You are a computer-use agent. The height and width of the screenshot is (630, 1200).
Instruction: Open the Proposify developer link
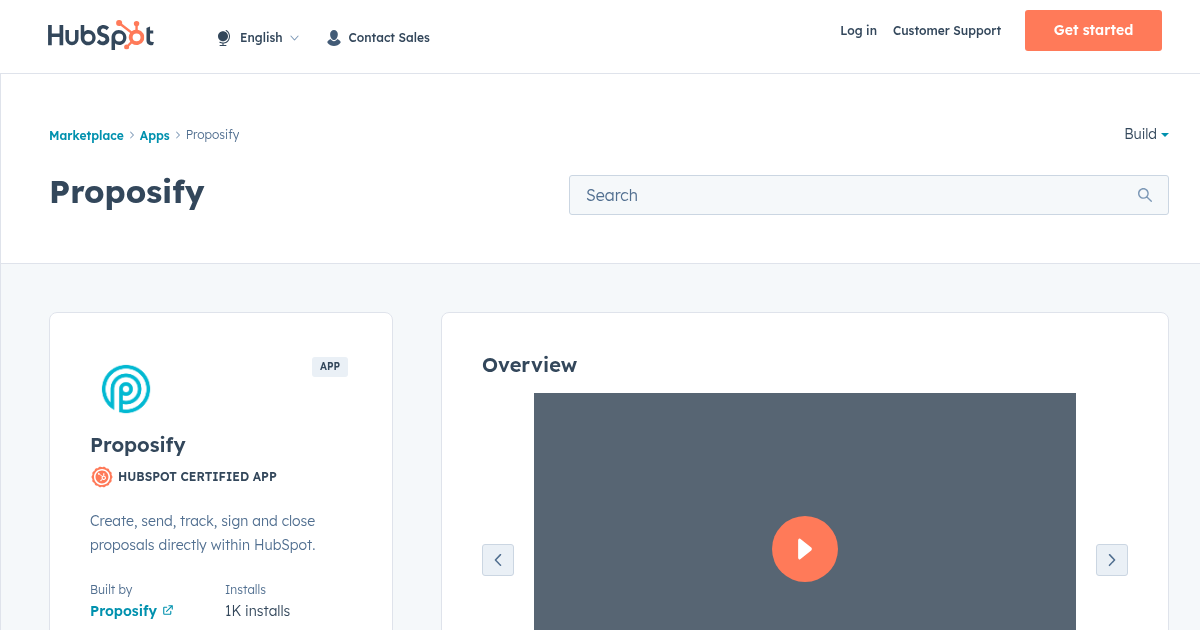[124, 610]
